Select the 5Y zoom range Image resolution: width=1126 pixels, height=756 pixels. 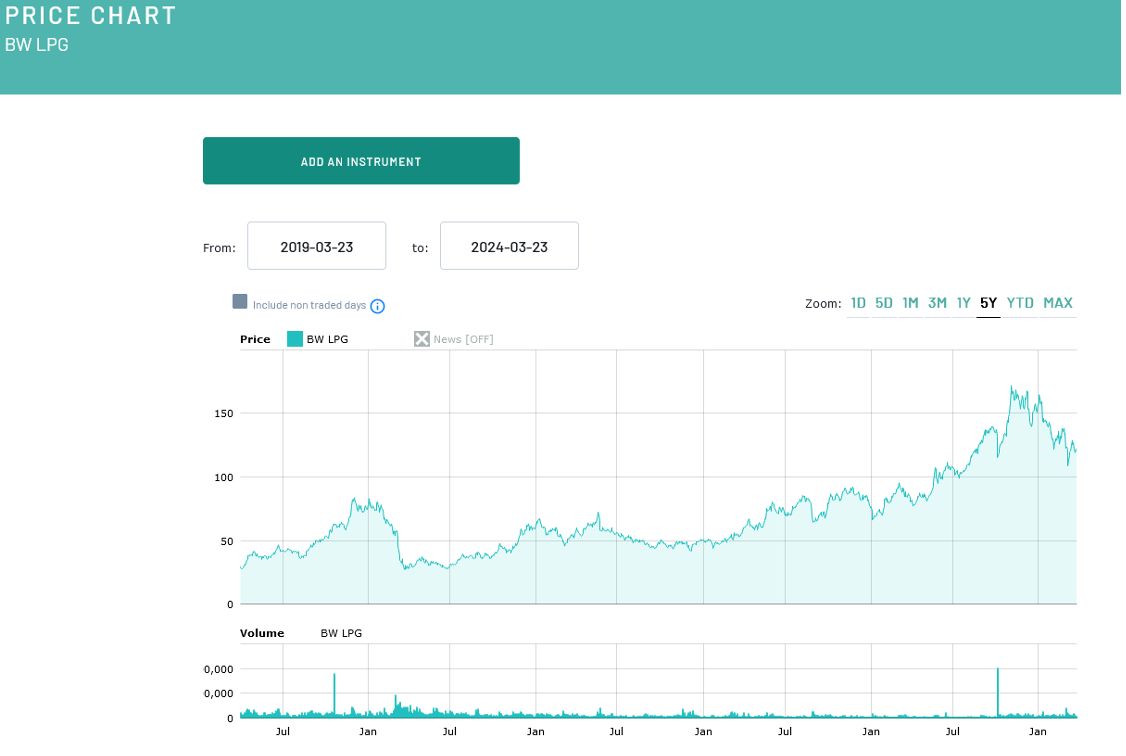pos(991,304)
